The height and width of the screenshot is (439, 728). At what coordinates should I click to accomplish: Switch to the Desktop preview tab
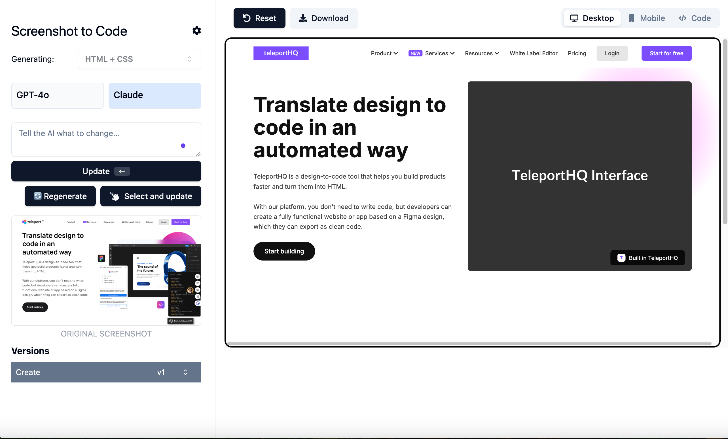(592, 18)
